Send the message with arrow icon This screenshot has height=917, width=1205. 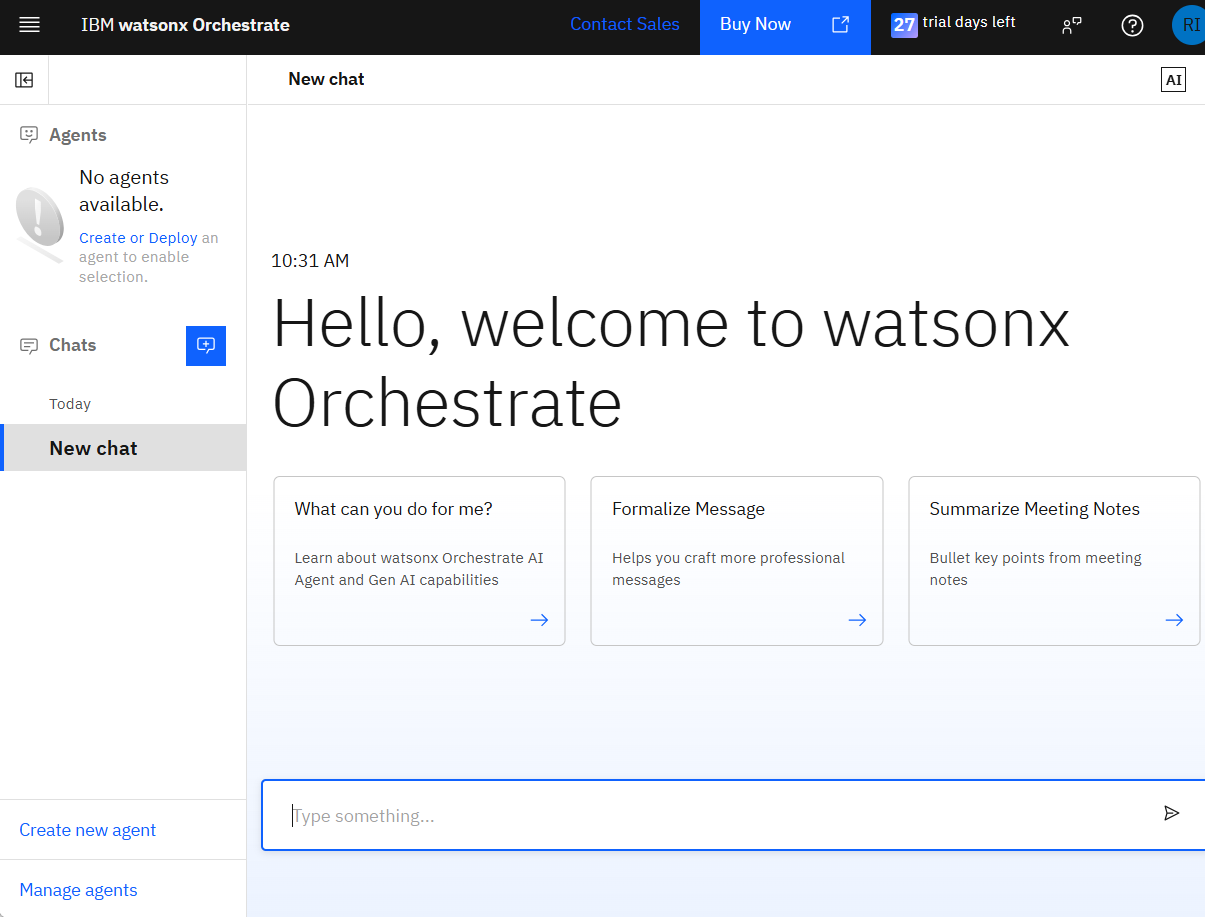1172,814
